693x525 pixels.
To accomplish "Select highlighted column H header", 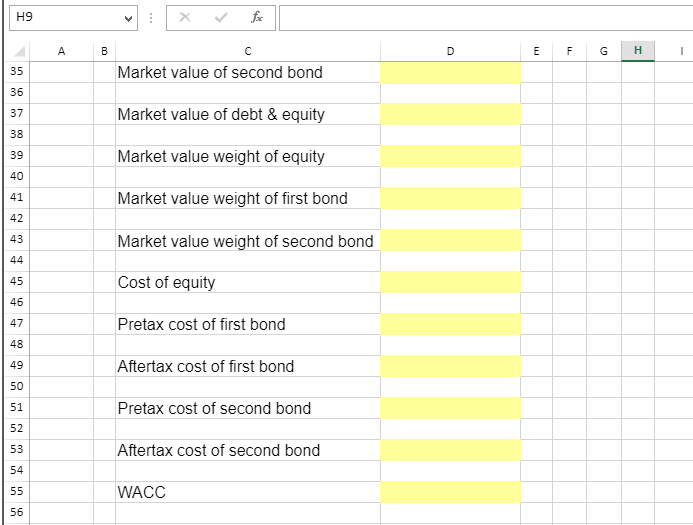I will [638, 51].
